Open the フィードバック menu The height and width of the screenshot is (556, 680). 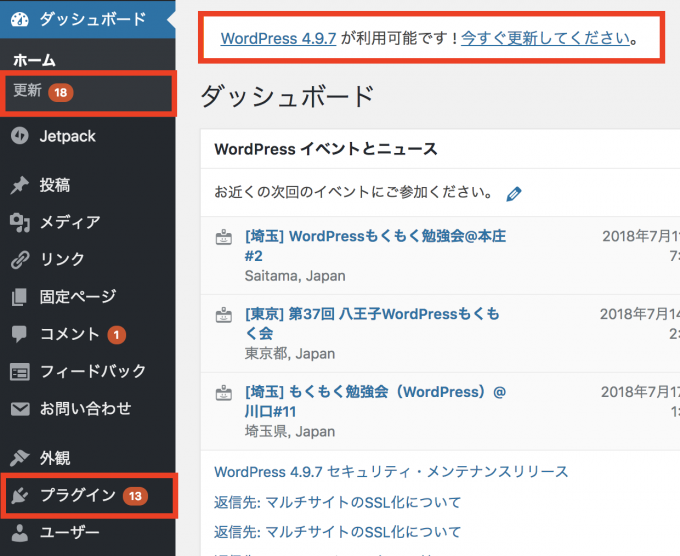(x=88, y=372)
